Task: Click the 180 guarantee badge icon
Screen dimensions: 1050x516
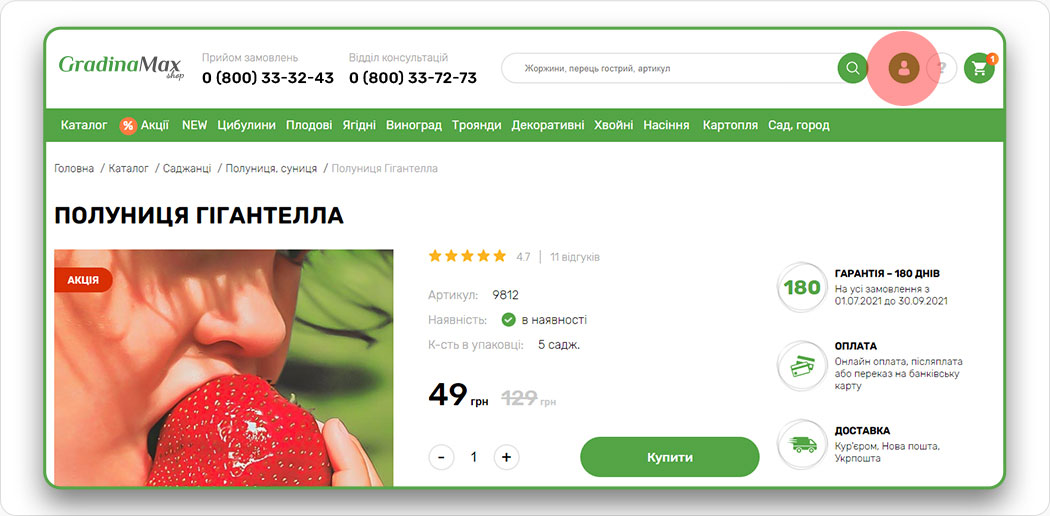Action: coord(802,288)
